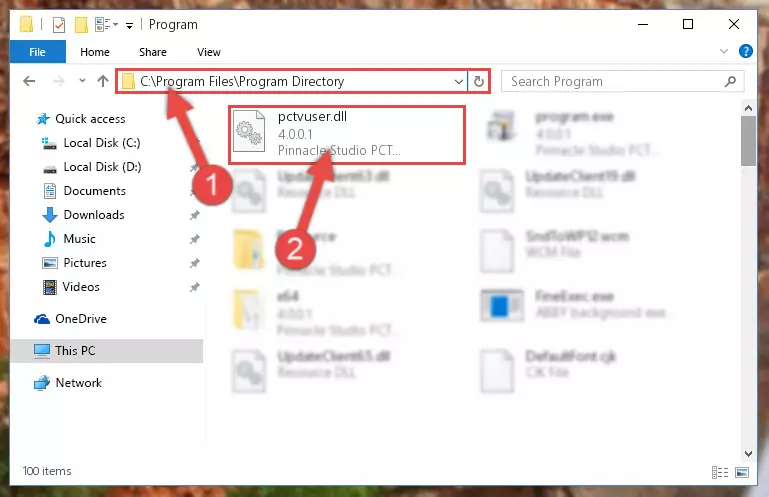Viewport: 769px width, 497px height.
Task: Click the Pictures pin icon
Action: 195,263
